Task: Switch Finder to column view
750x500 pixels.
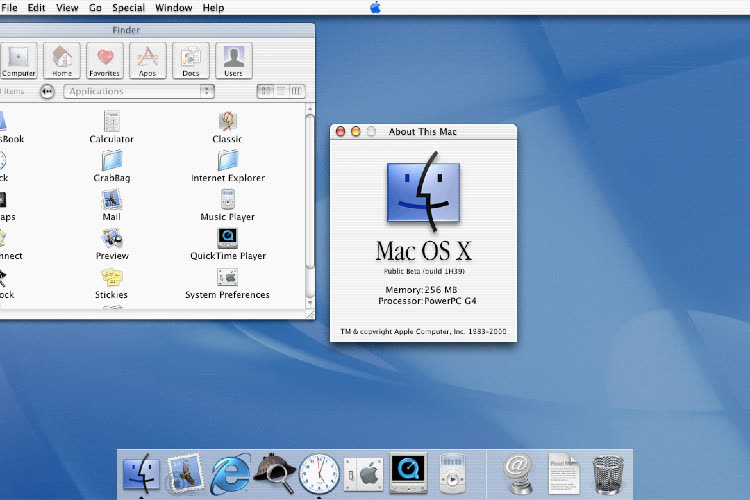Action: (296, 91)
